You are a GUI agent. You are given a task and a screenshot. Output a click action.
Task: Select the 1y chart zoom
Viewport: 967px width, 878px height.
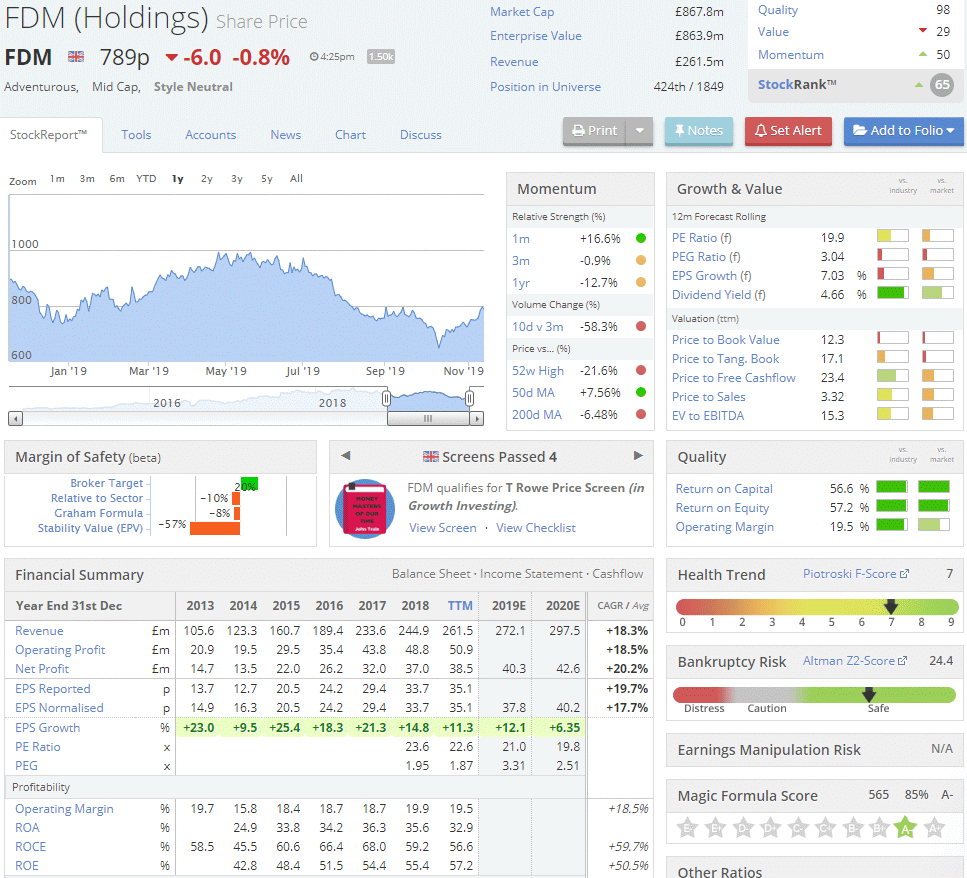pyautogui.click(x=178, y=179)
